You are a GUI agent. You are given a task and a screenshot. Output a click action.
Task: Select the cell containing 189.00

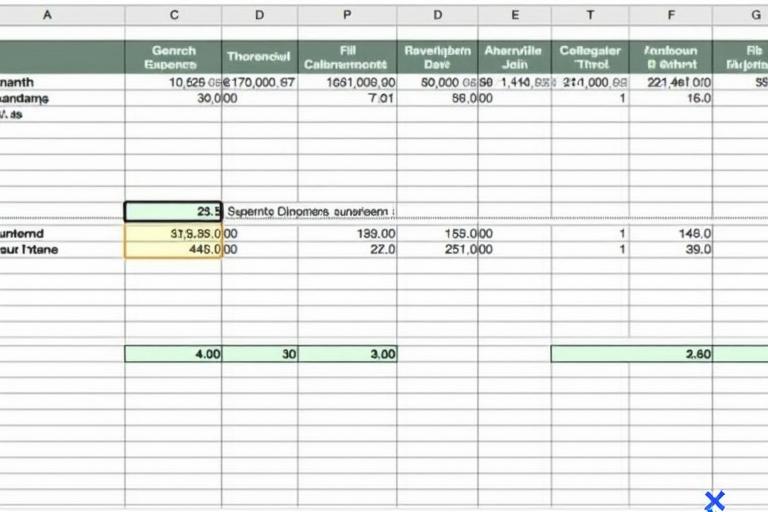click(347, 233)
